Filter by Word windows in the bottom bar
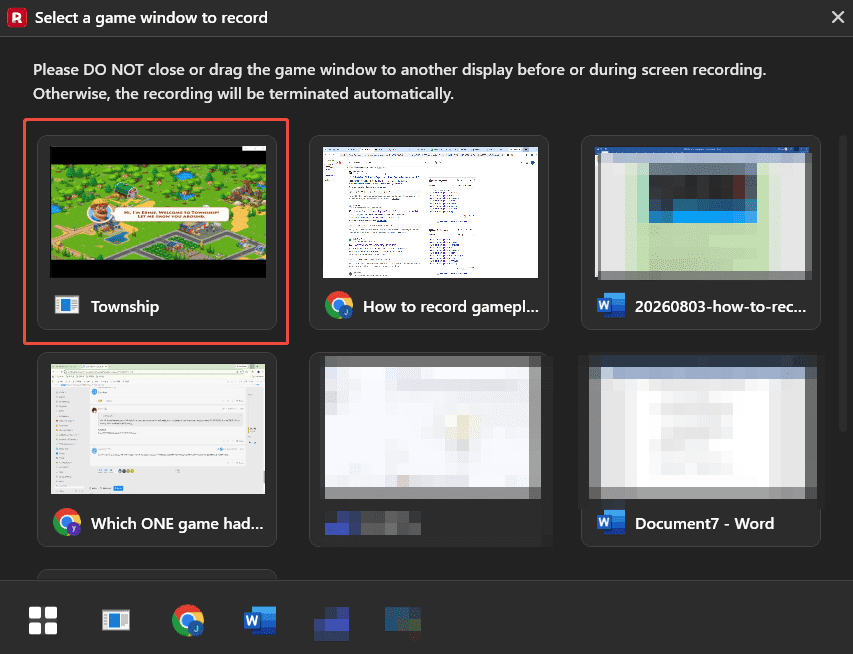 pos(260,620)
